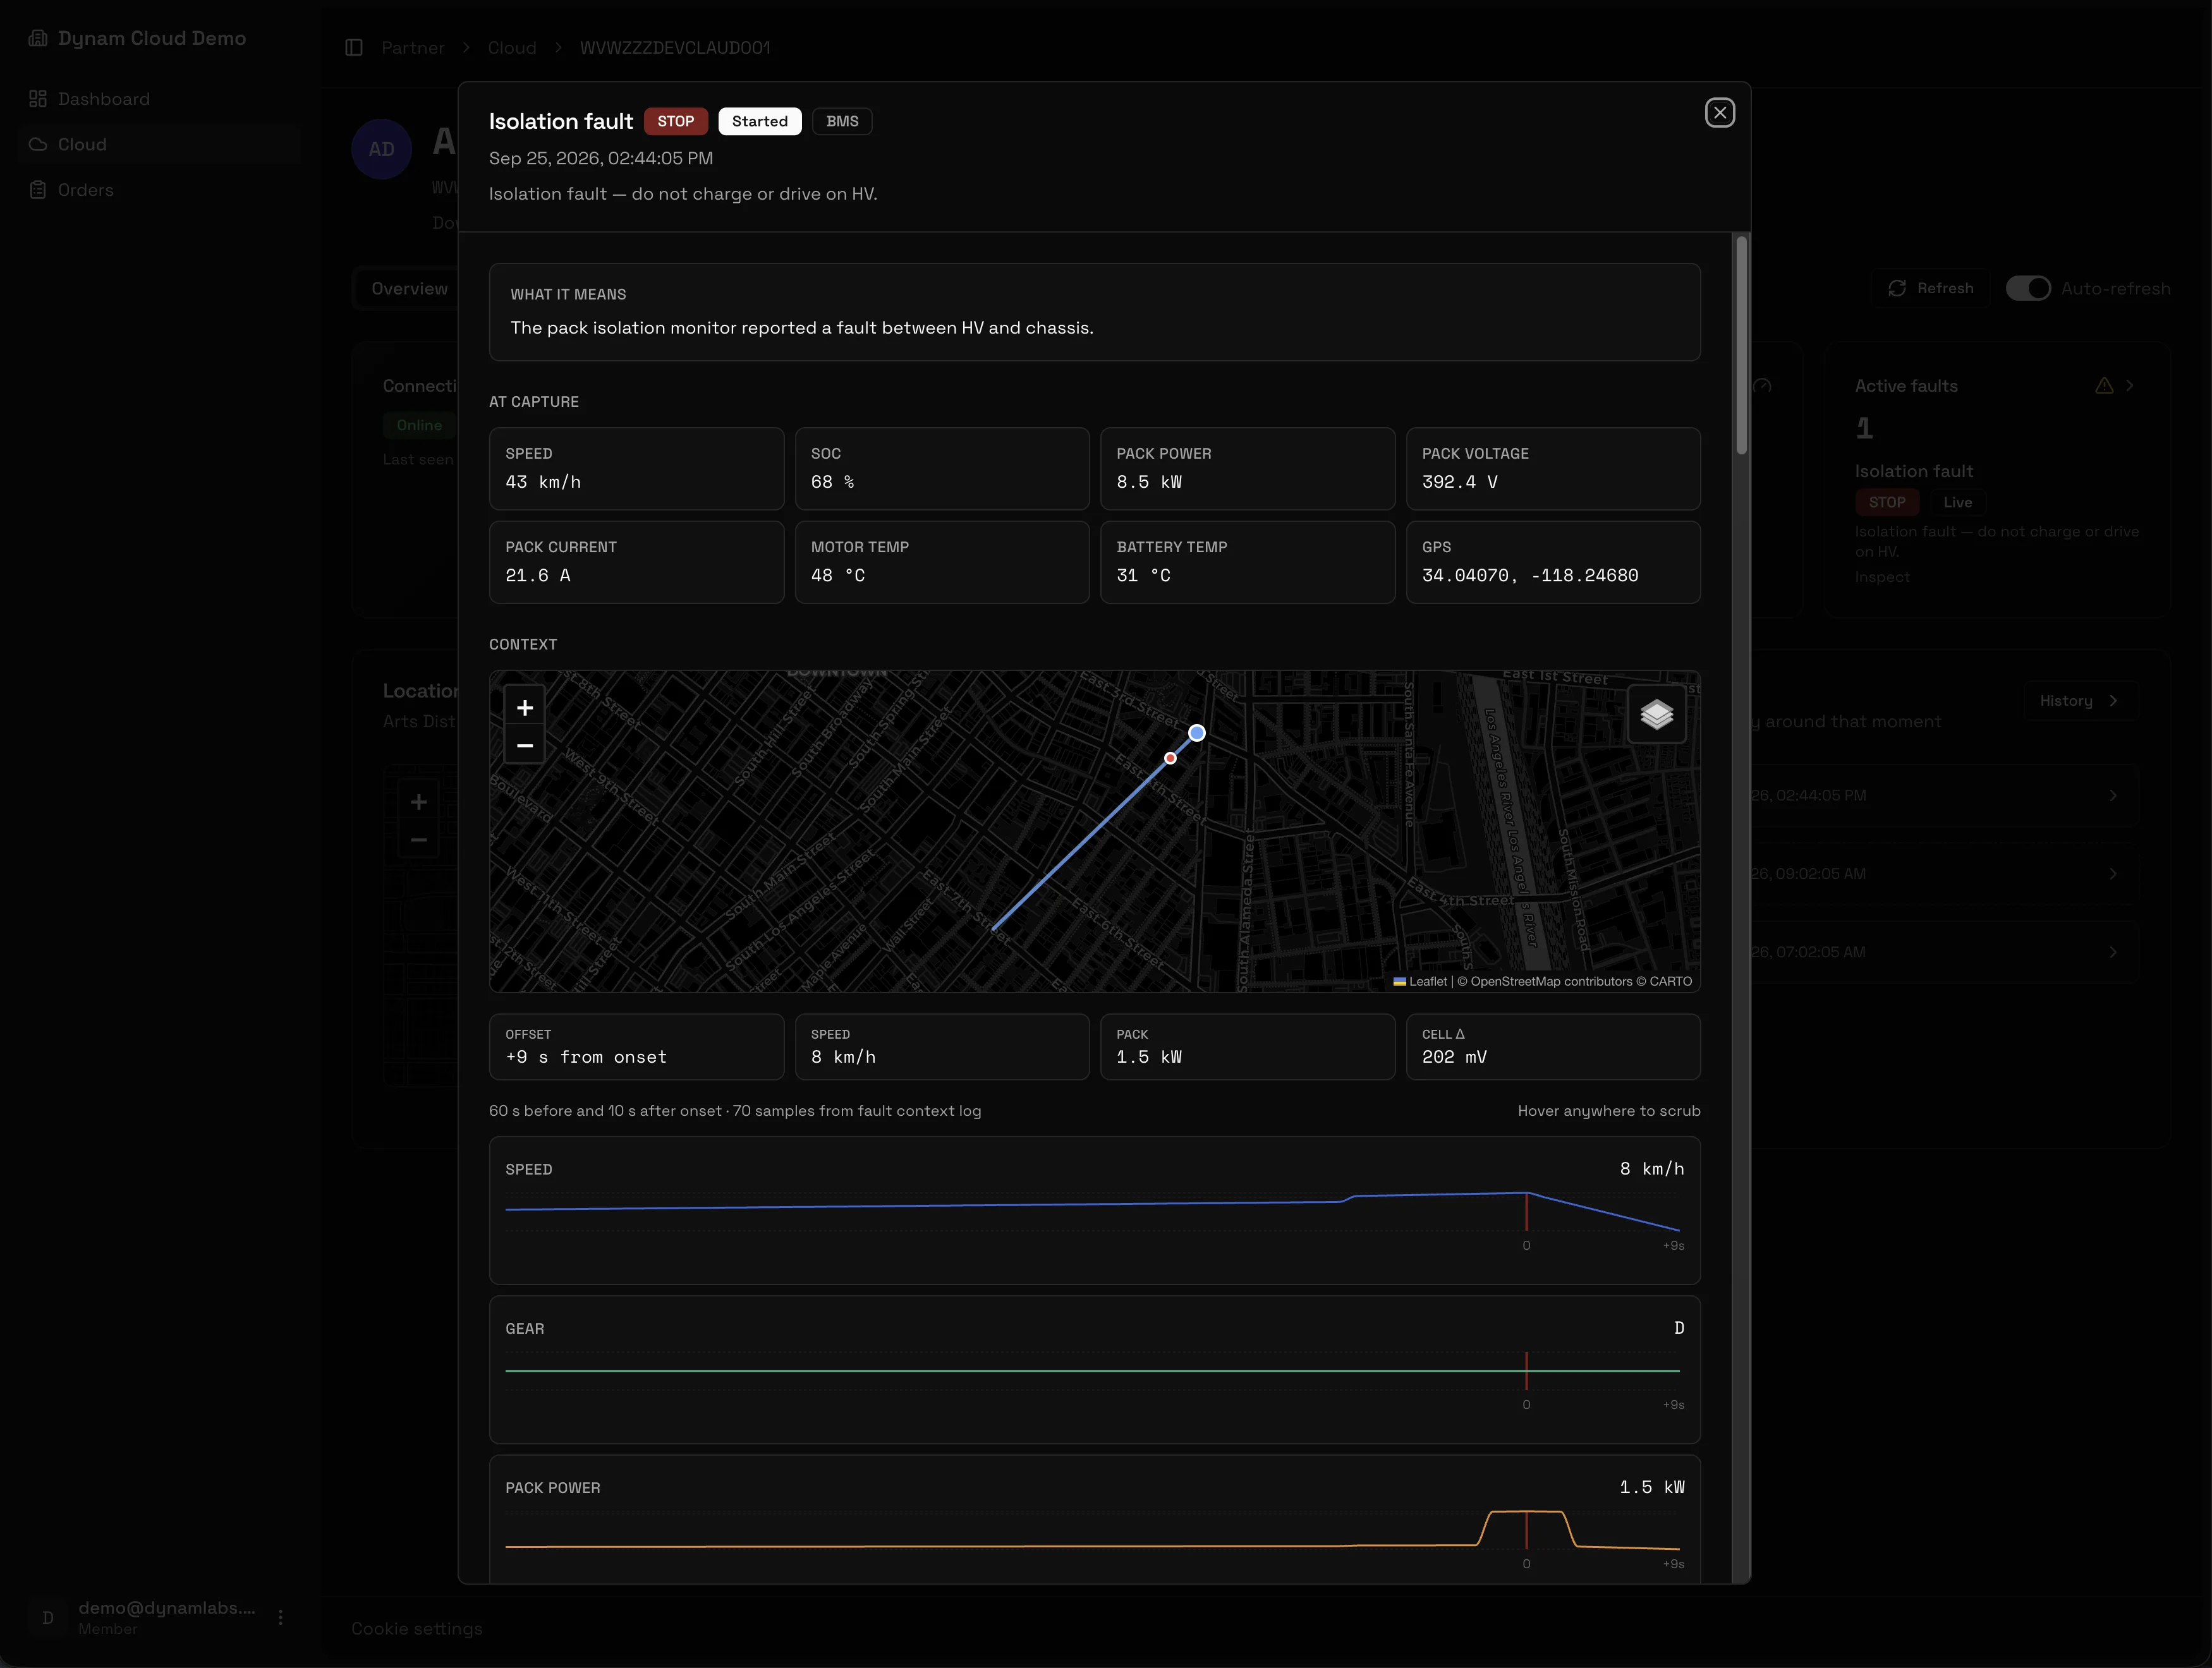Toggle the Auto-refresh switch
Screen dimensions: 2212x1668
(x=2028, y=288)
